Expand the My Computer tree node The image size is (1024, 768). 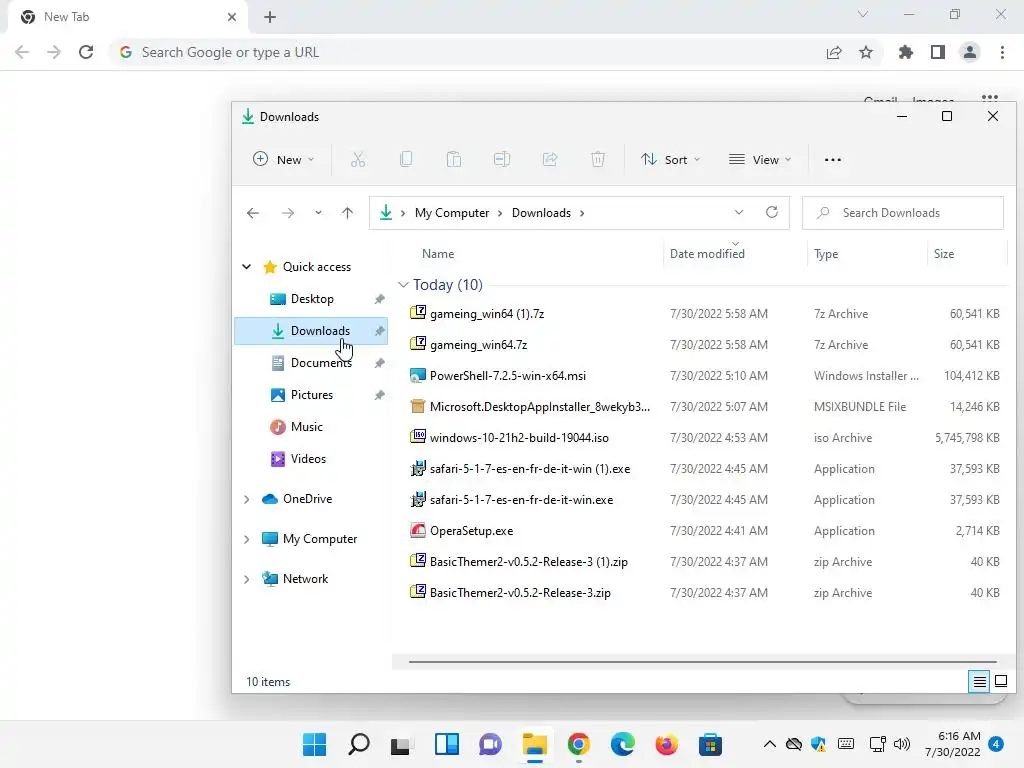pyautogui.click(x=246, y=539)
